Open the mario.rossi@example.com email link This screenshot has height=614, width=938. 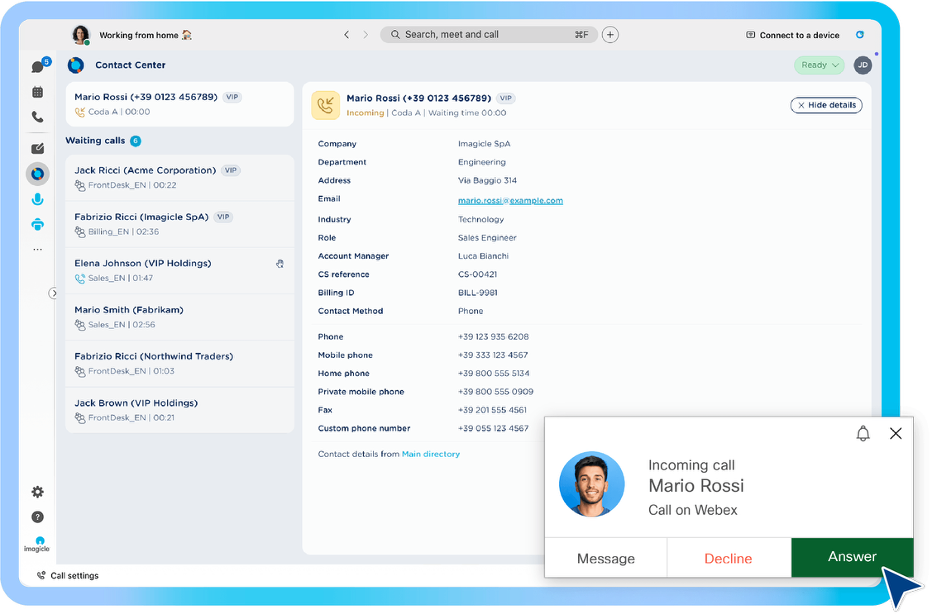(510, 200)
